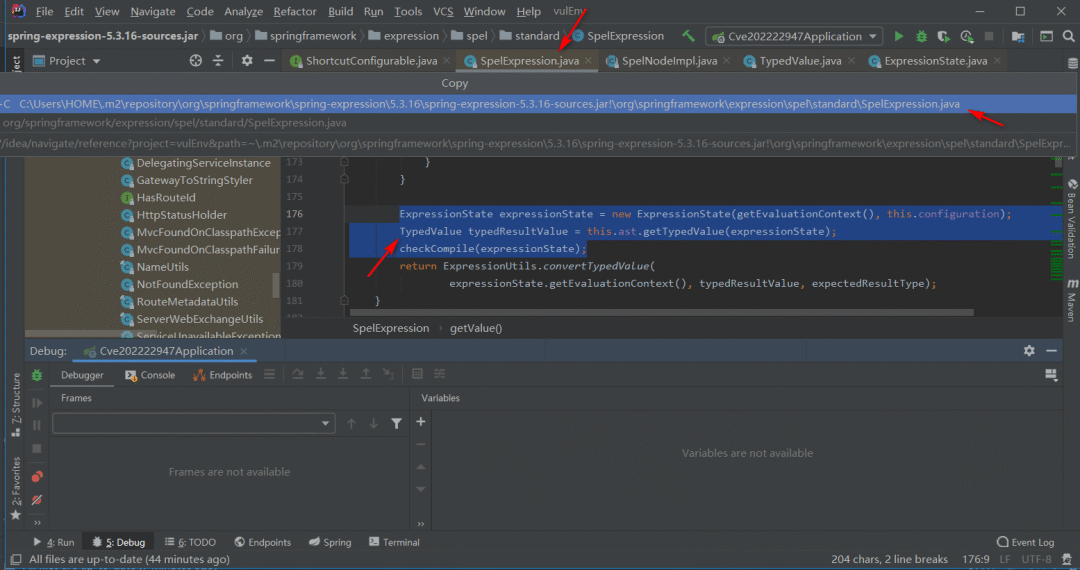Open Project panel settings gear
The width and height of the screenshot is (1080, 570).
point(247,61)
